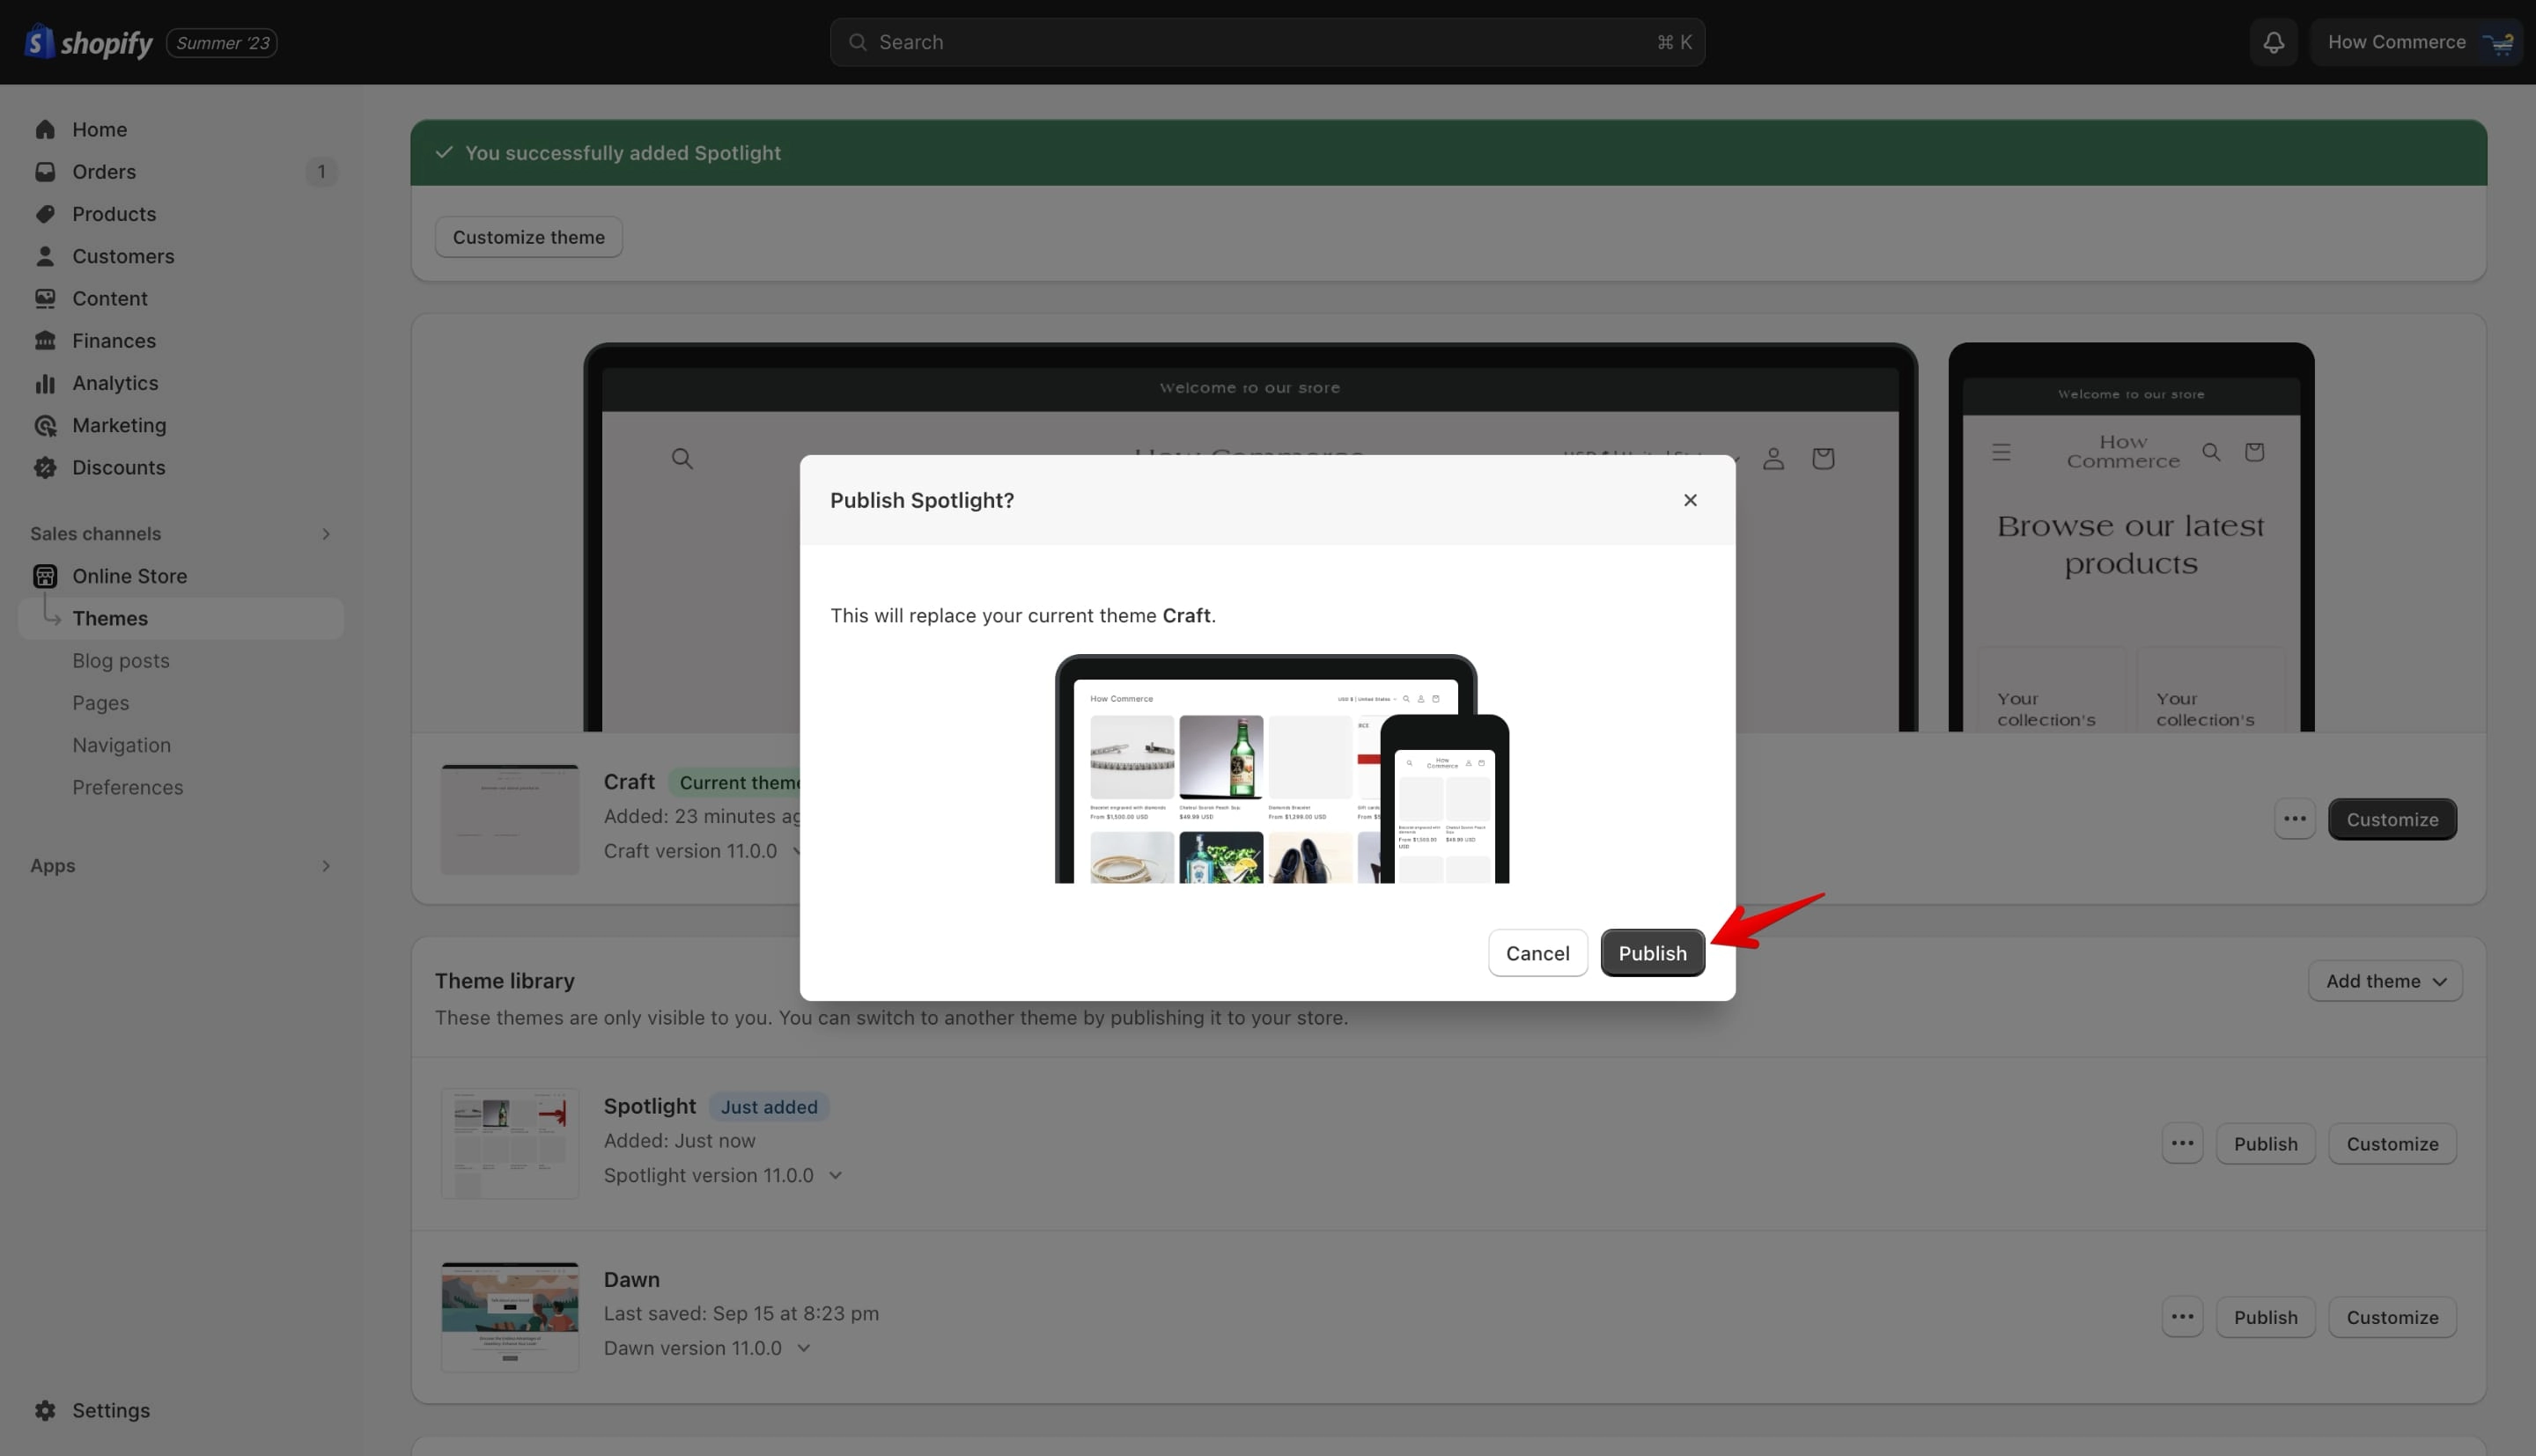The width and height of the screenshot is (2536, 1456).
Task: Open the notifications bell
Action: [2273, 42]
